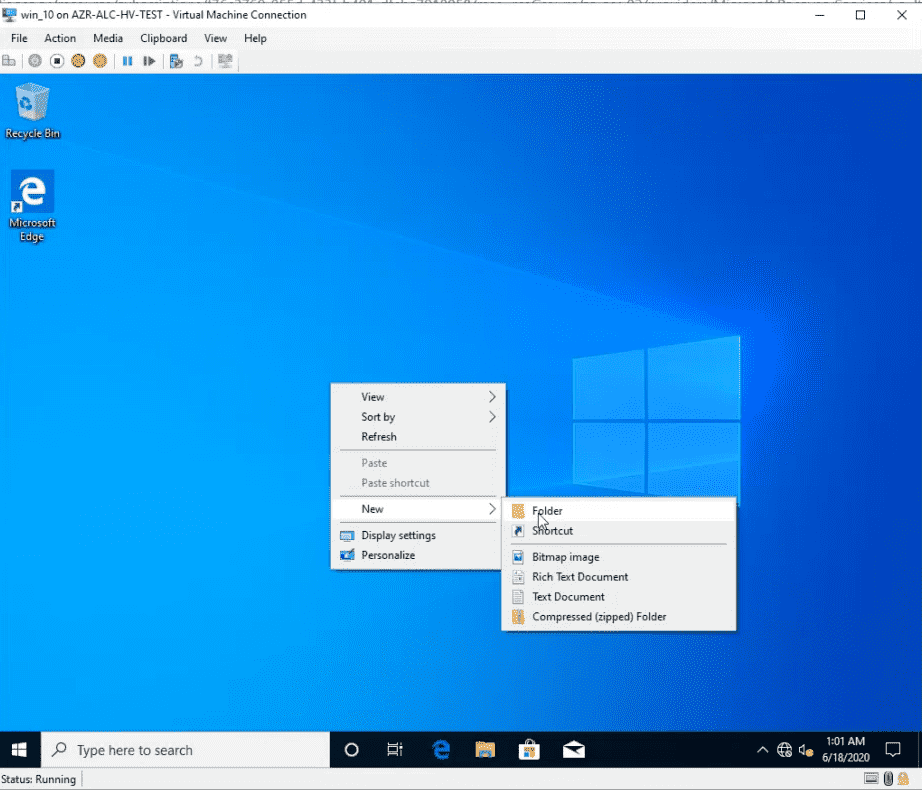Image resolution: width=922 pixels, height=790 pixels.
Task: Click the Turn Off toolbar icon
Action: point(56,61)
